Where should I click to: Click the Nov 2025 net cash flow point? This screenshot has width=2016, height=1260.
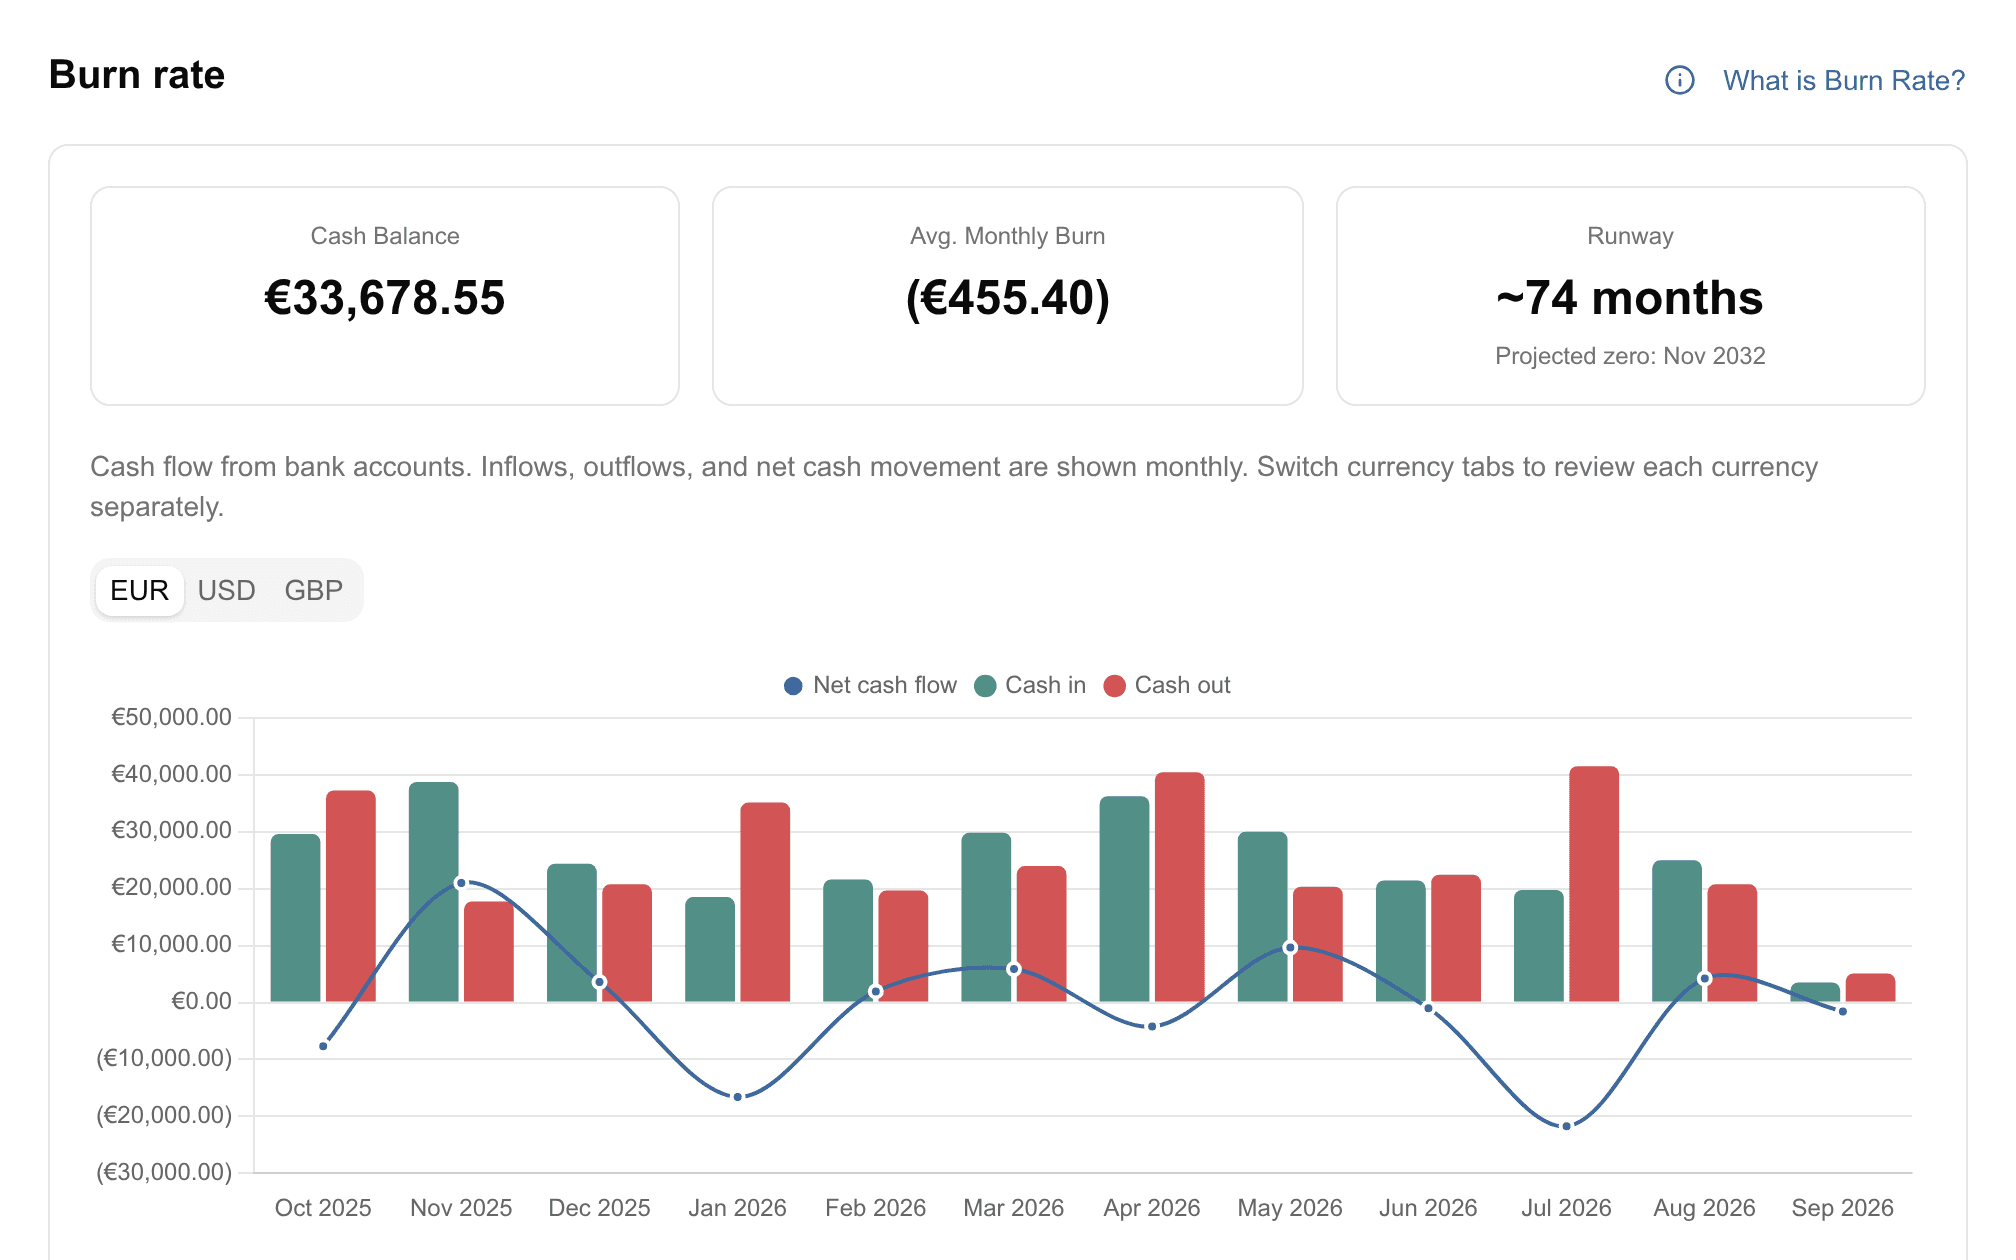(x=461, y=883)
